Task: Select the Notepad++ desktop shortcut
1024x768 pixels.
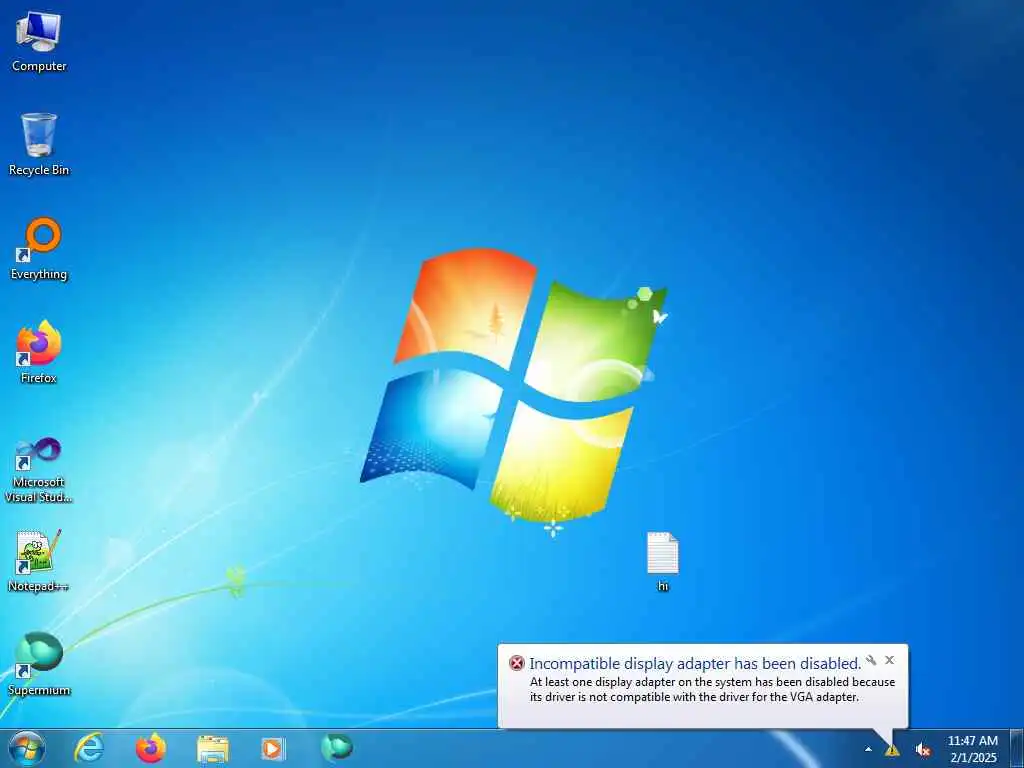Action: click(x=39, y=560)
